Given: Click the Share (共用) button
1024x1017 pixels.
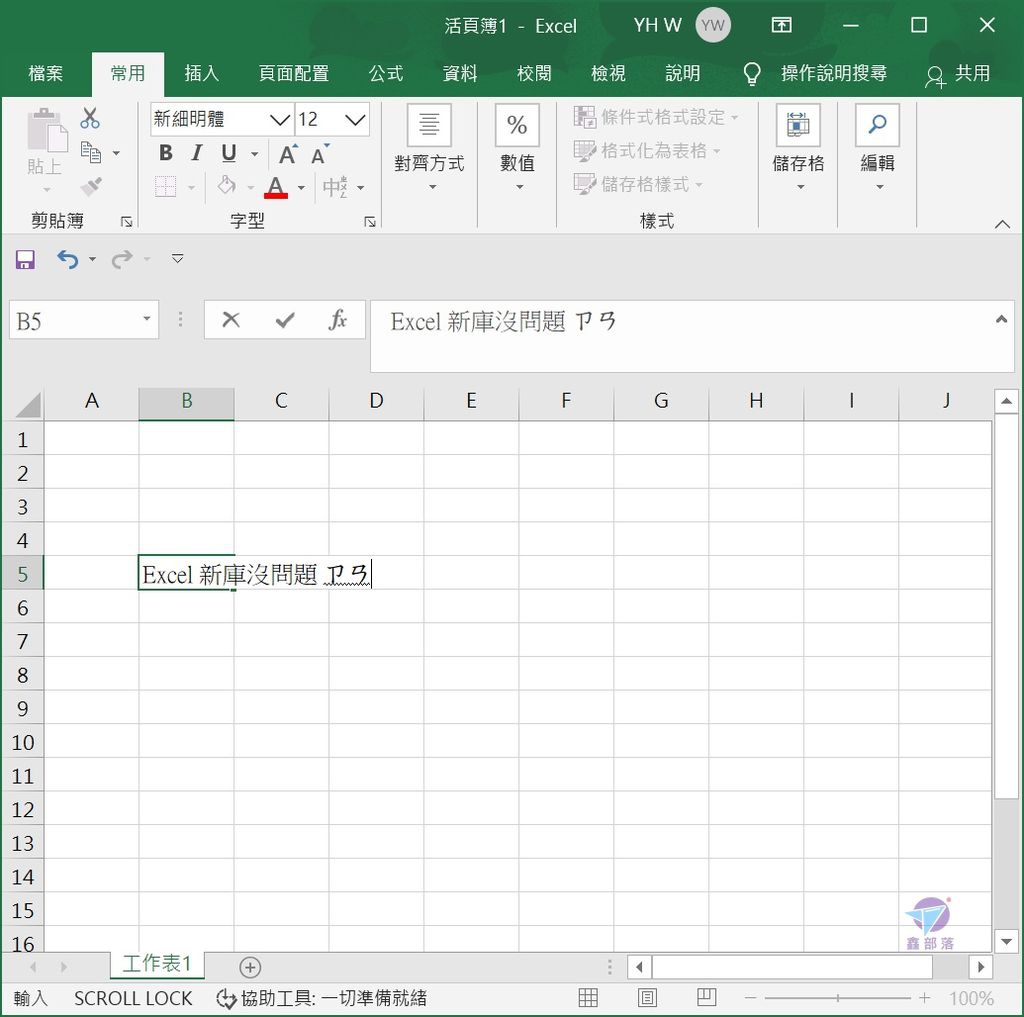Looking at the screenshot, I should click(x=958, y=74).
